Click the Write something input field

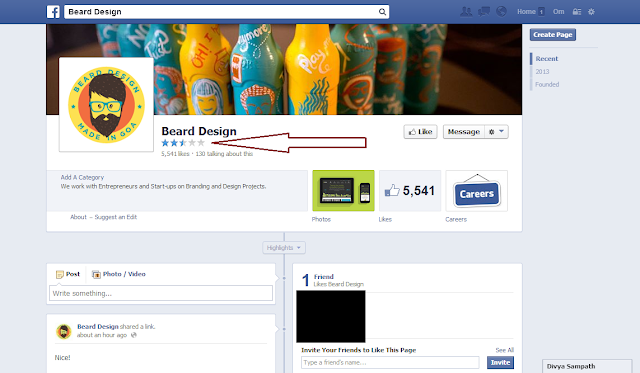click(x=161, y=293)
